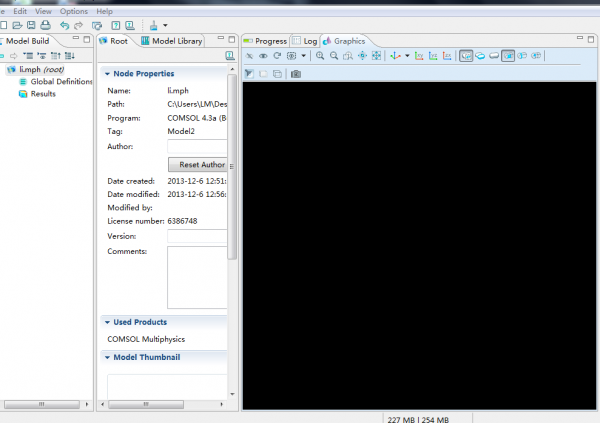The width and height of the screenshot is (600, 423).
Task: Open a model file from the toolbar
Action: tap(17, 25)
